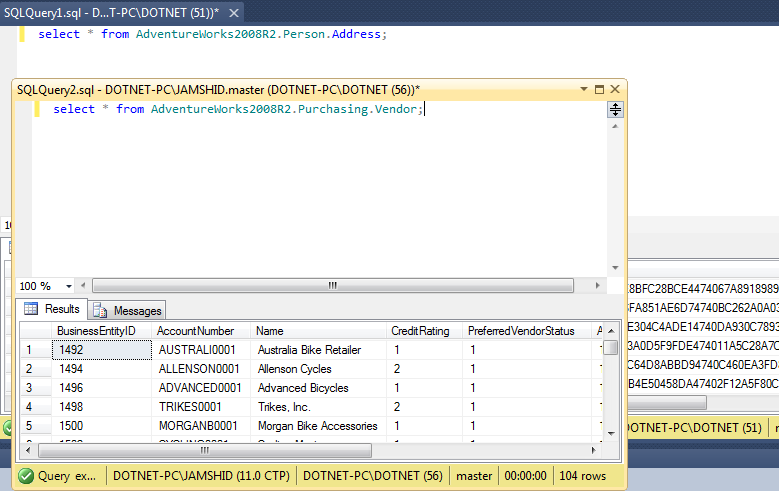Click the green query executed checkmark icon
Screen dimensions: 779x491
(x=26, y=476)
